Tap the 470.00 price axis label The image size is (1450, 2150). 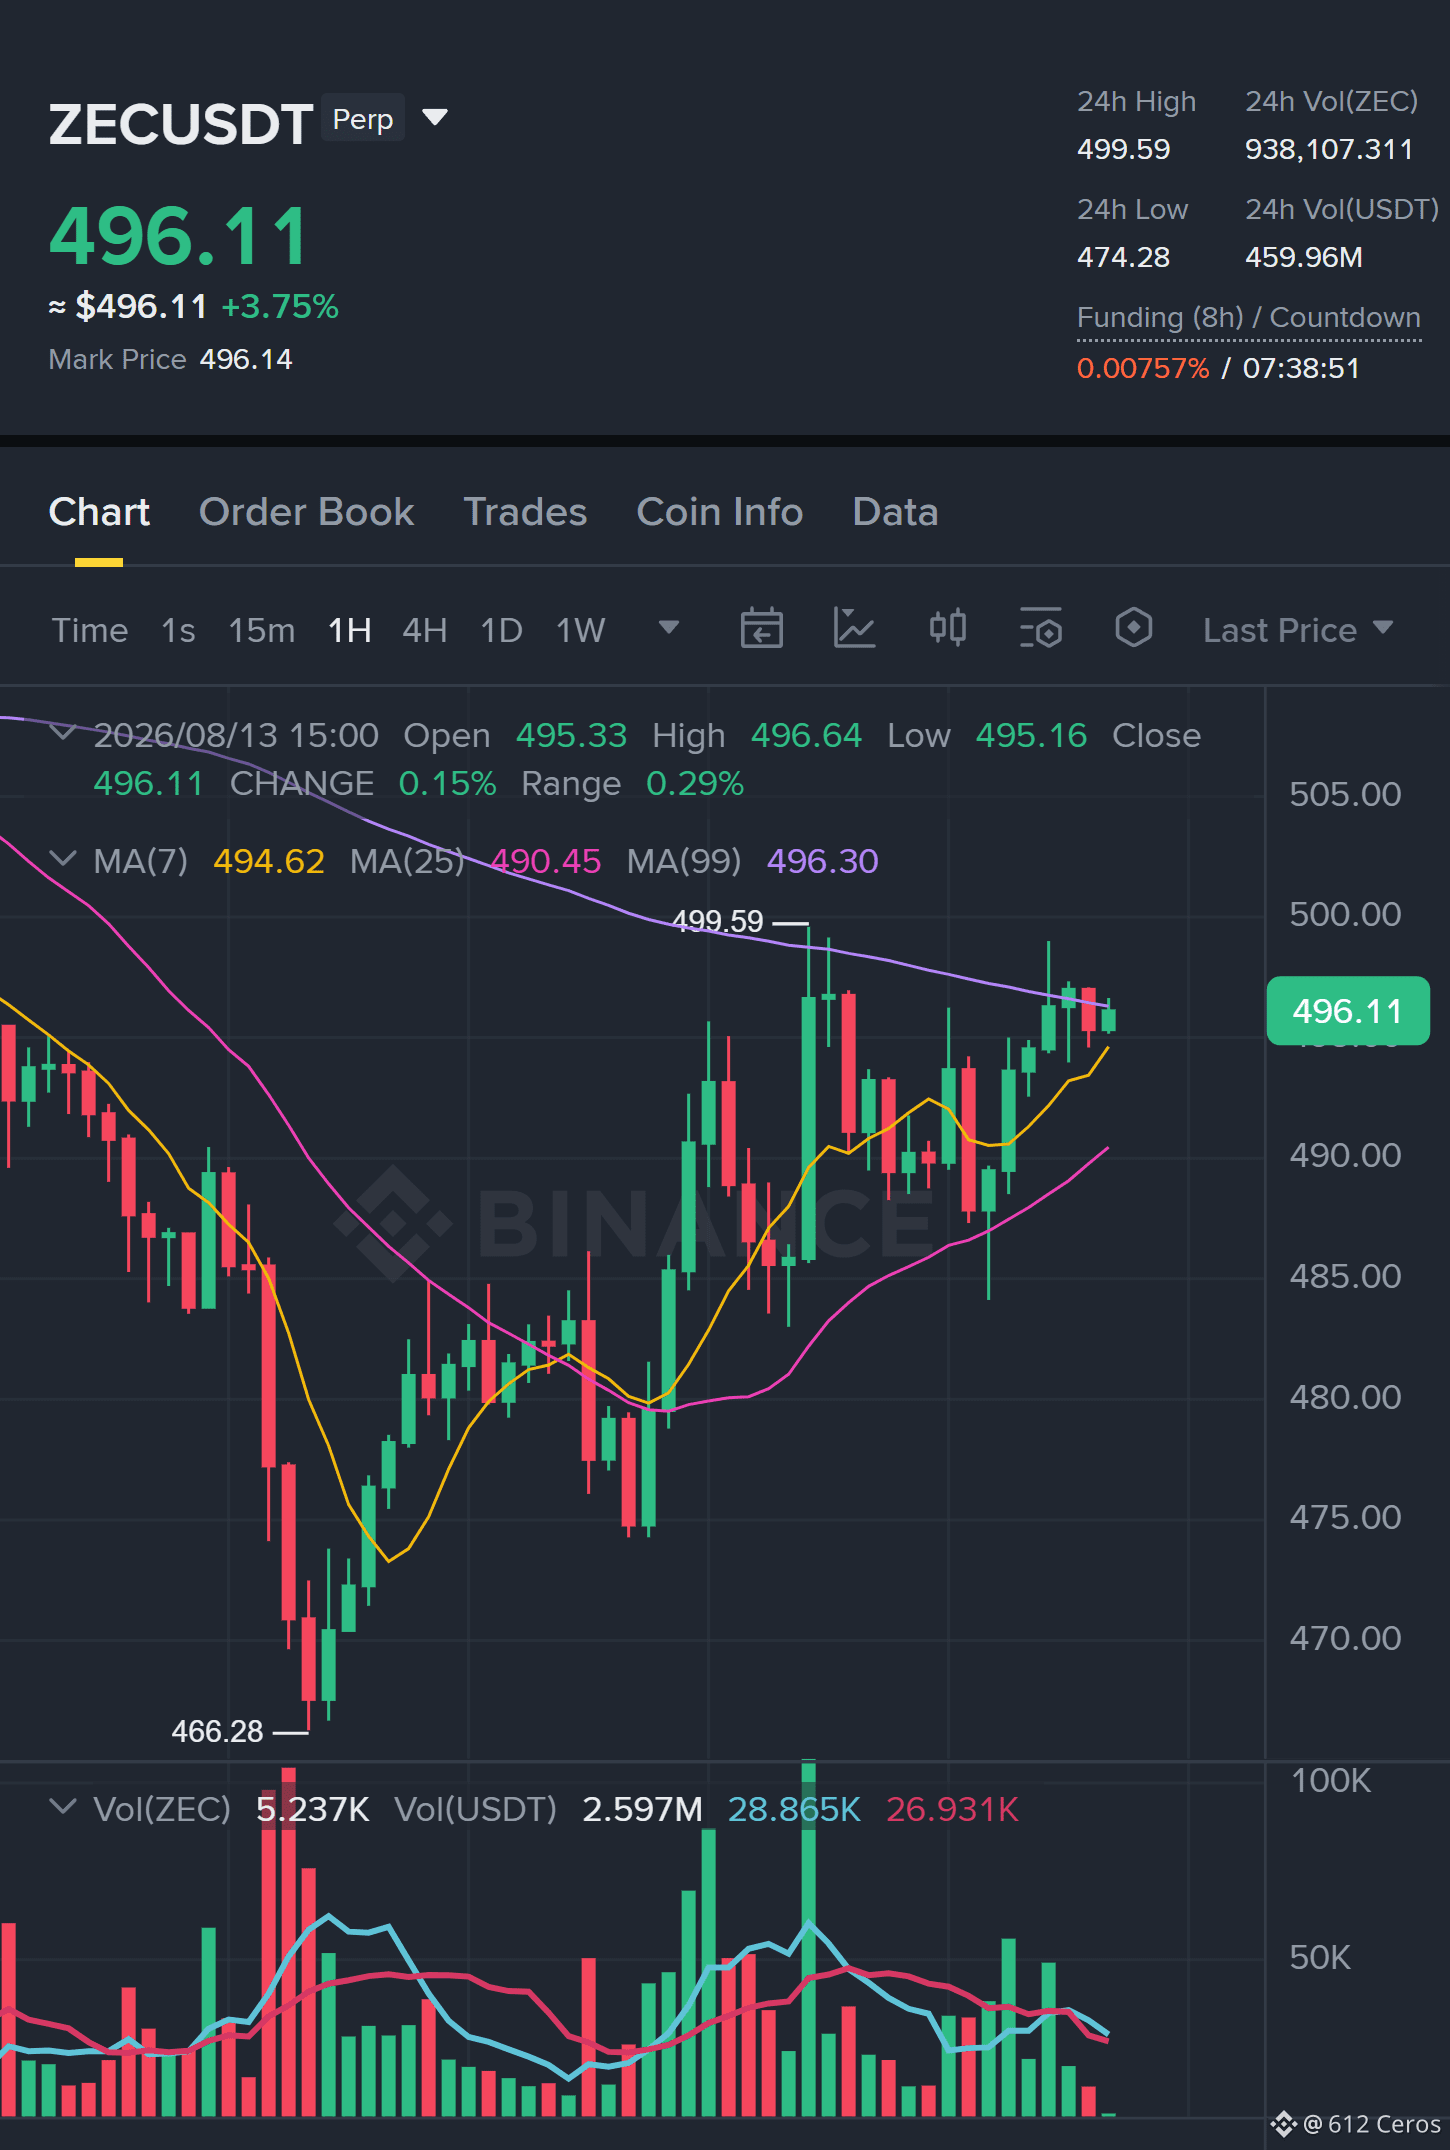tap(1345, 1639)
